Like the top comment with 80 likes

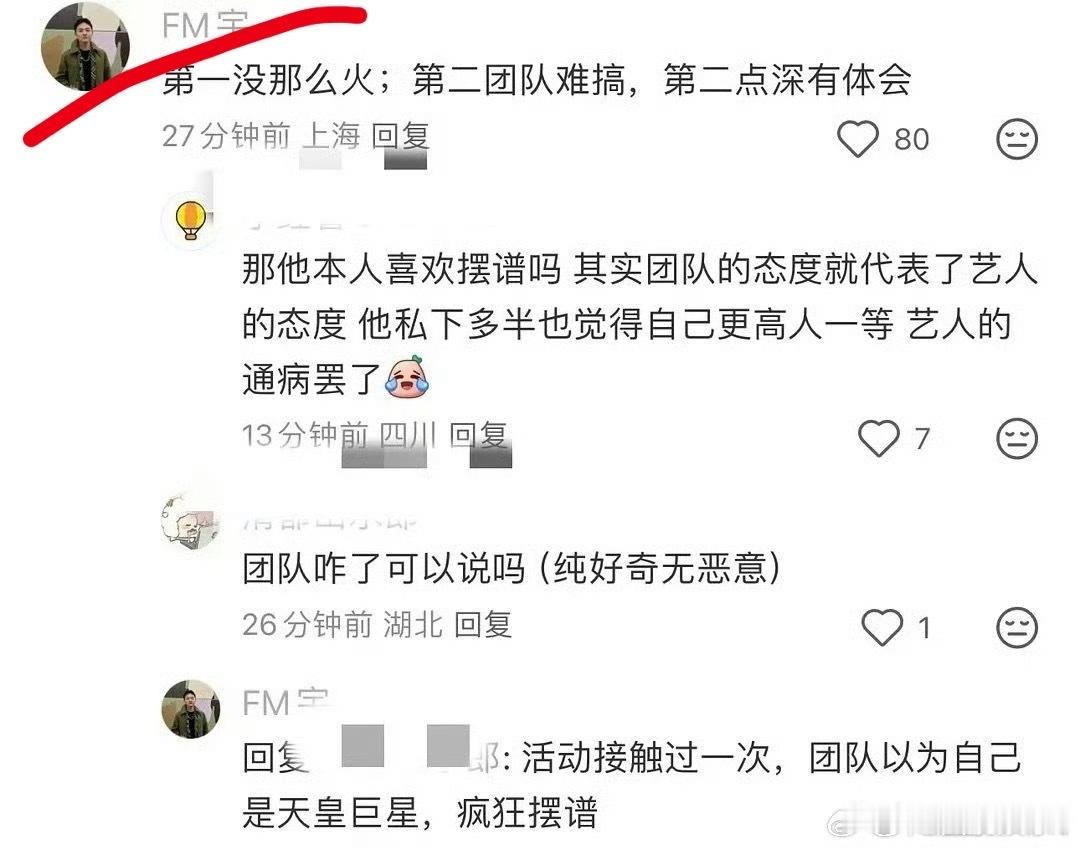(858, 138)
